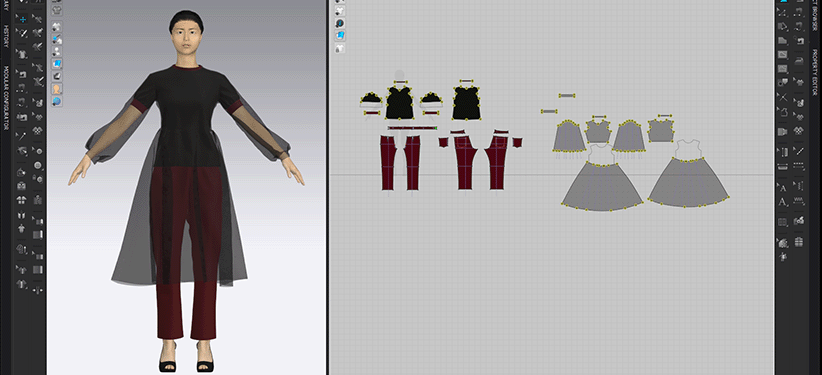
Task: Open the Property Editor side tab
Action: 815,73
